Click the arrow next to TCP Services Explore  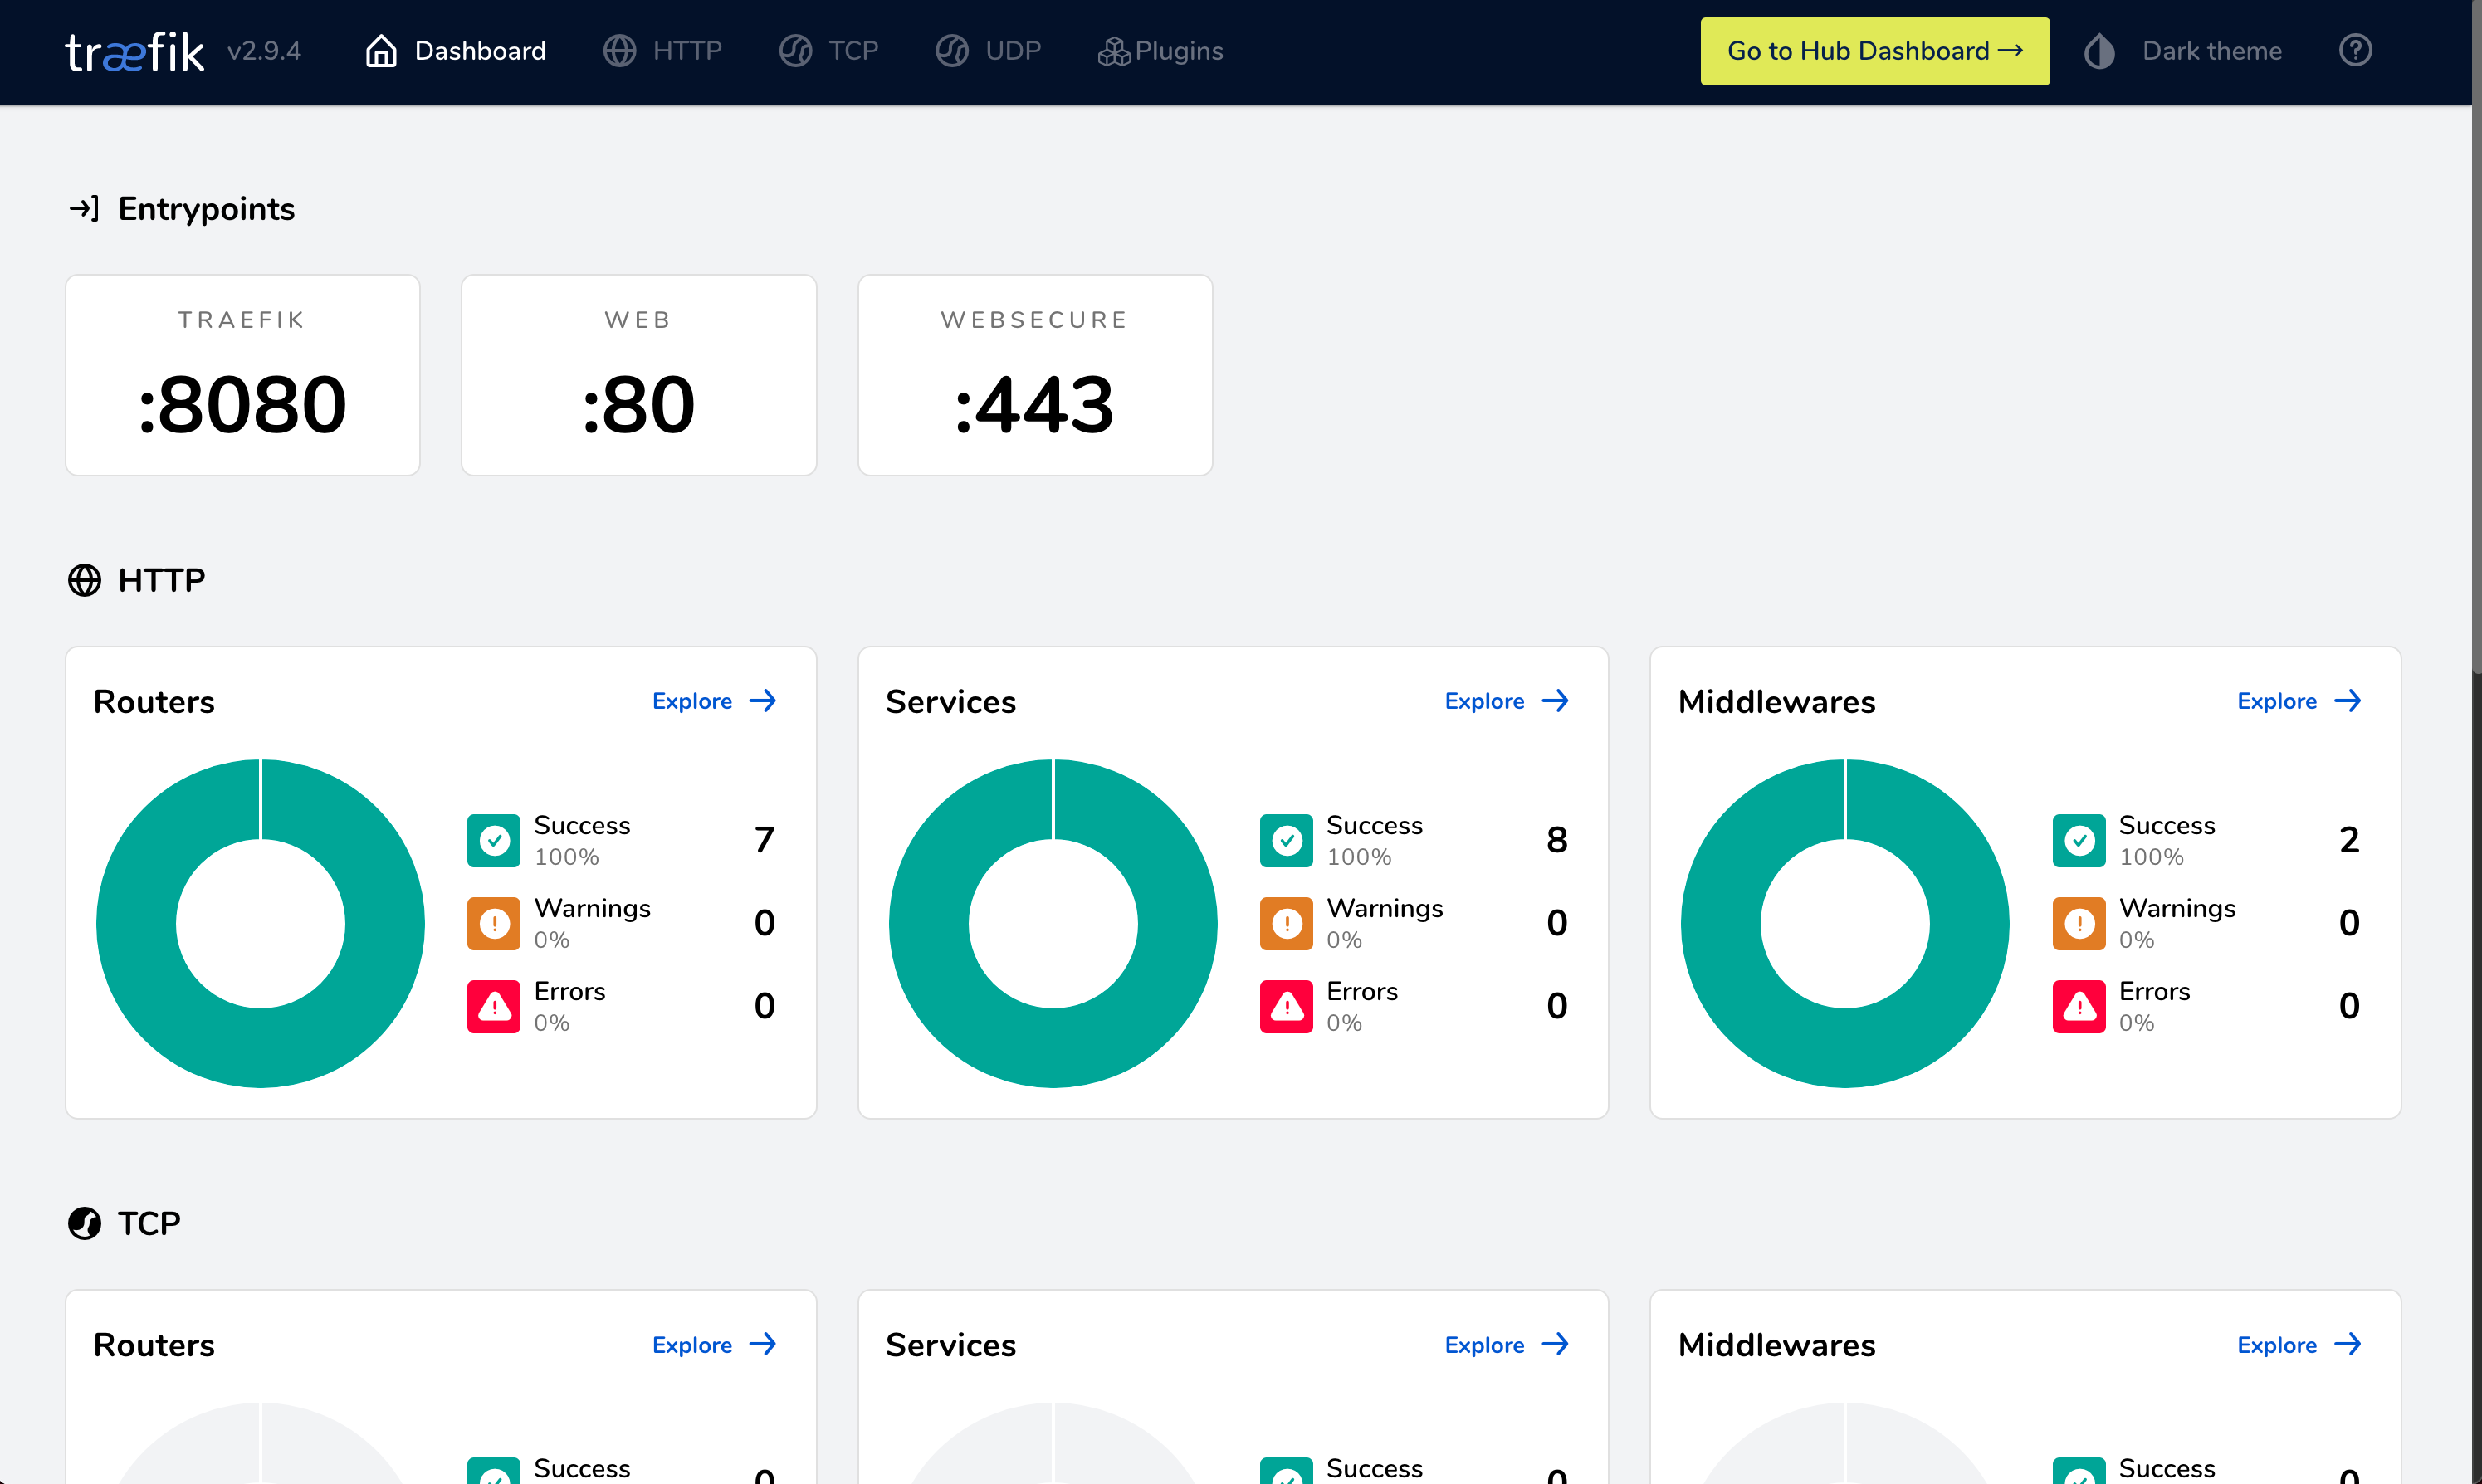tap(1555, 1344)
